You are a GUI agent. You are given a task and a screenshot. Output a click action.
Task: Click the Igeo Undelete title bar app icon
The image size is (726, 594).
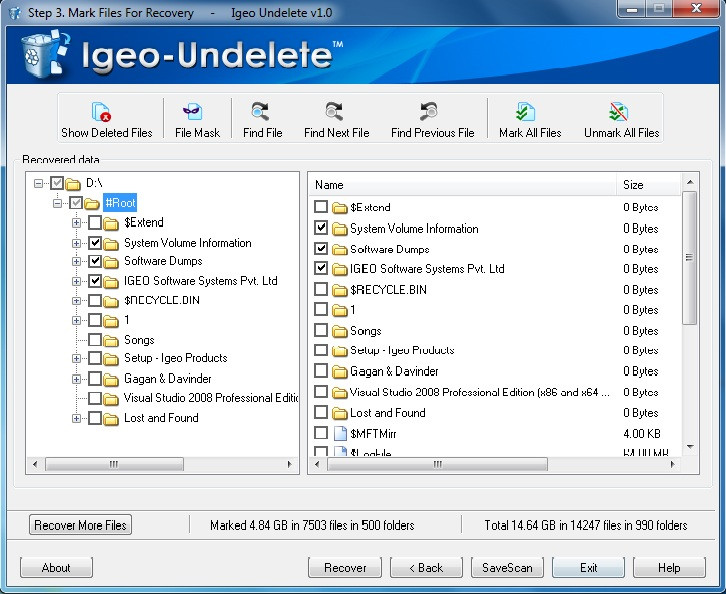[x=14, y=13]
